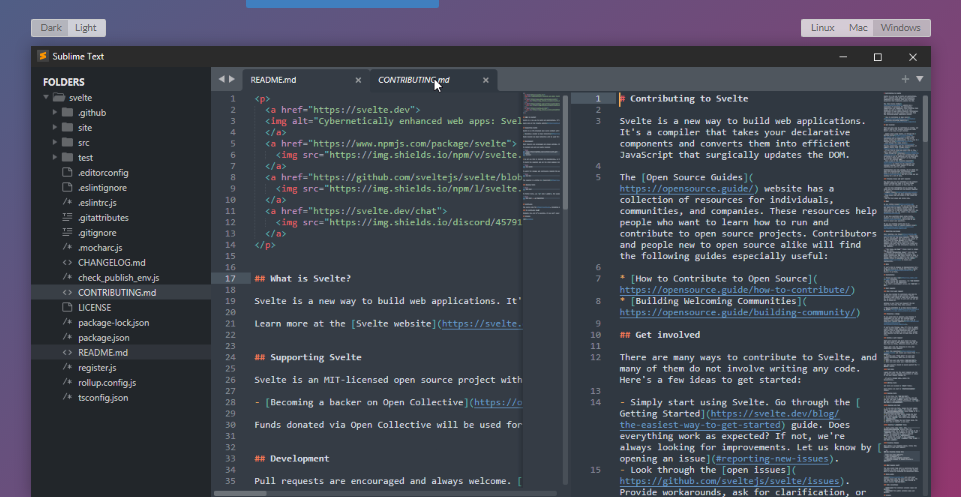Switch to Linux platform view
Screen dimensions: 961x497
(x=822, y=28)
